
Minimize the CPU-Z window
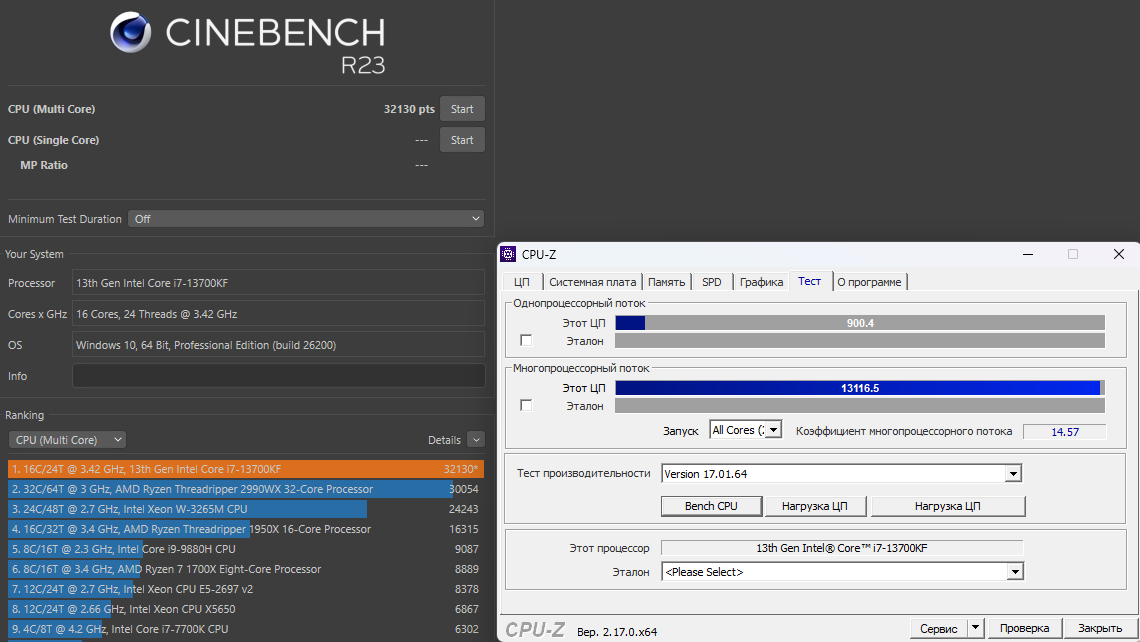(1027, 254)
